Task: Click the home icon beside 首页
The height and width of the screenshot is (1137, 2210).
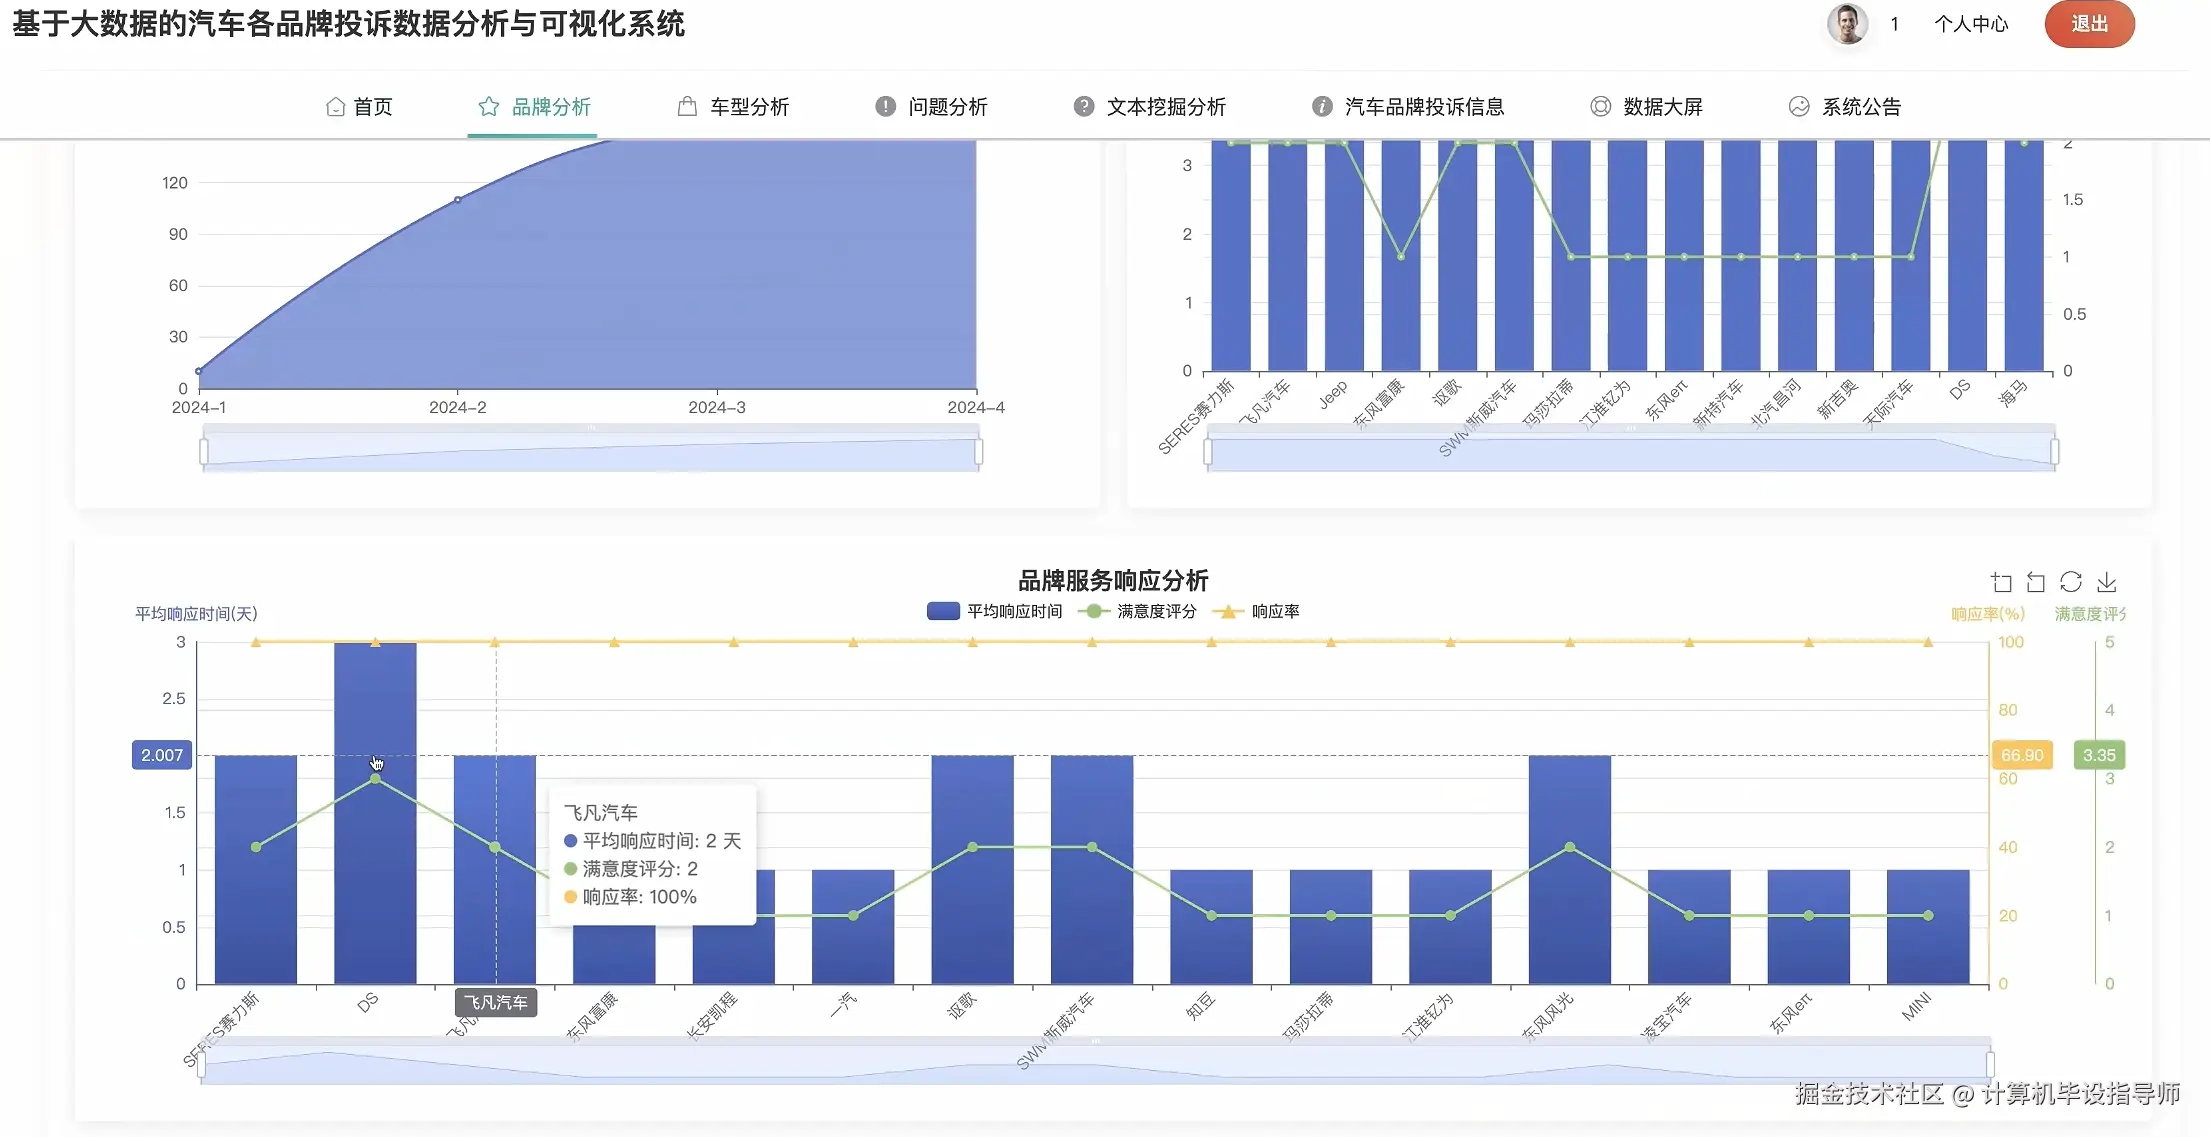Action: (x=335, y=107)
